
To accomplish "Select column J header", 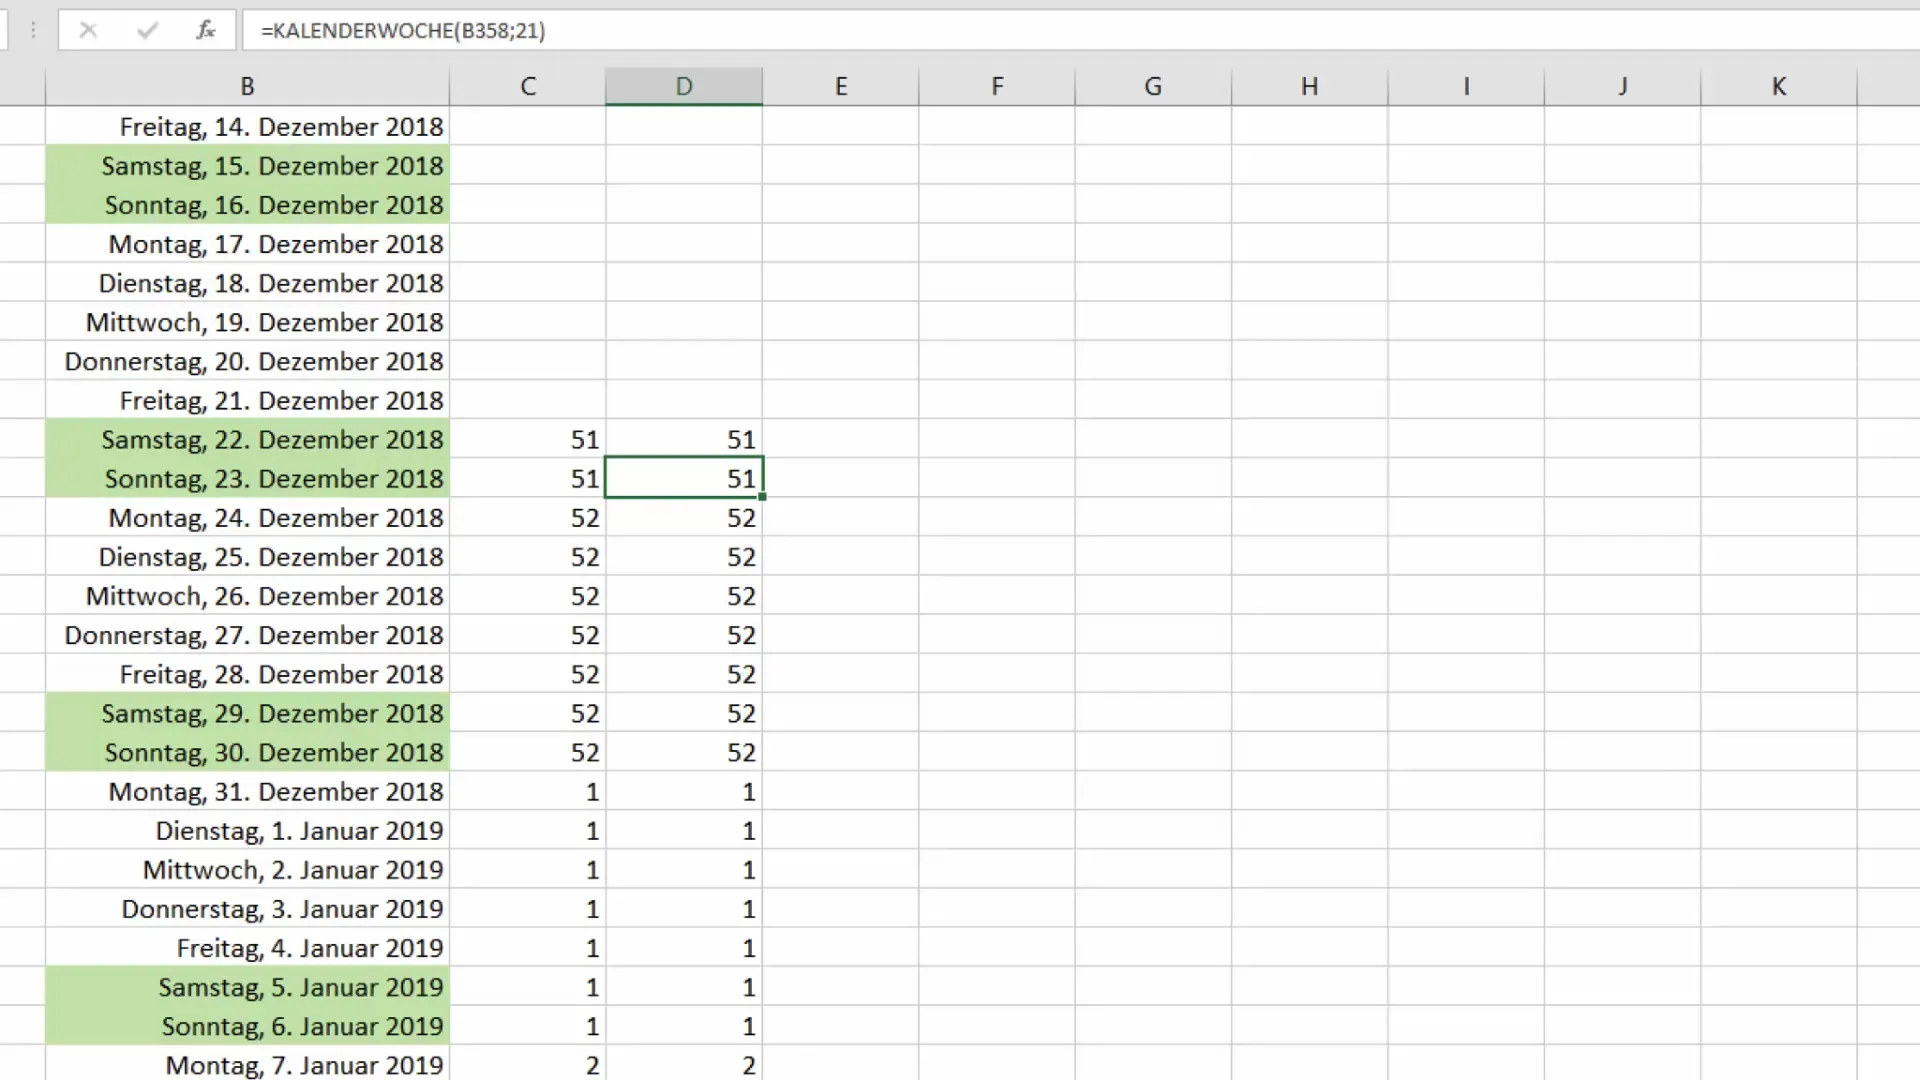I will 1622,86.
